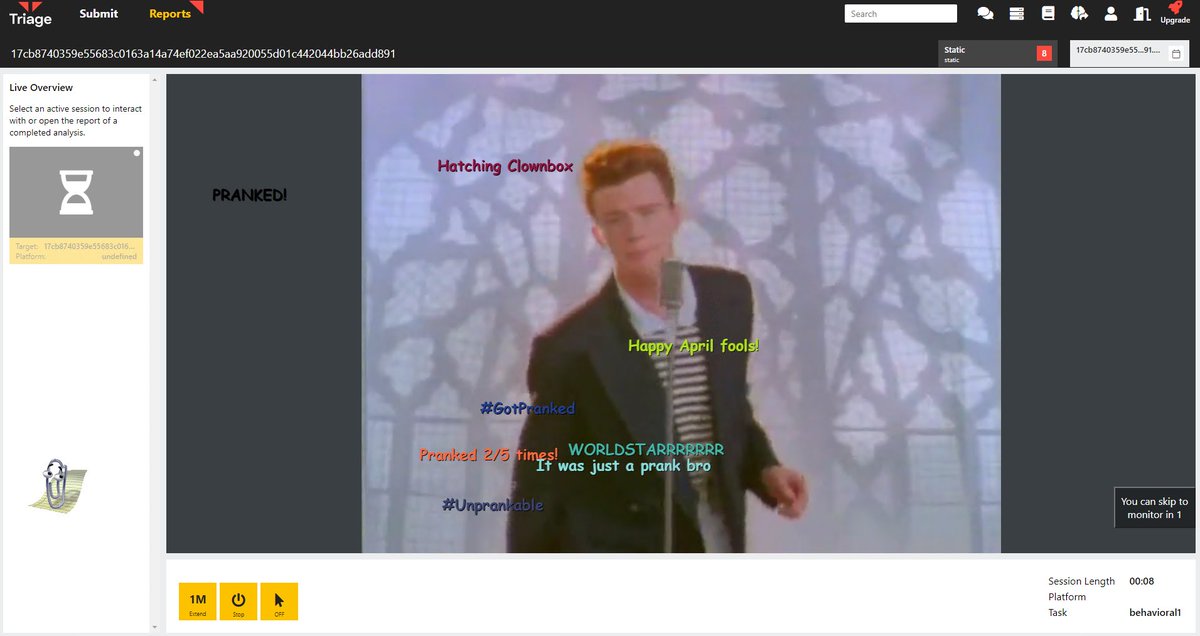
Task: Click WORLDSTARRRRRRR text
Action: (x=646, y=449)
